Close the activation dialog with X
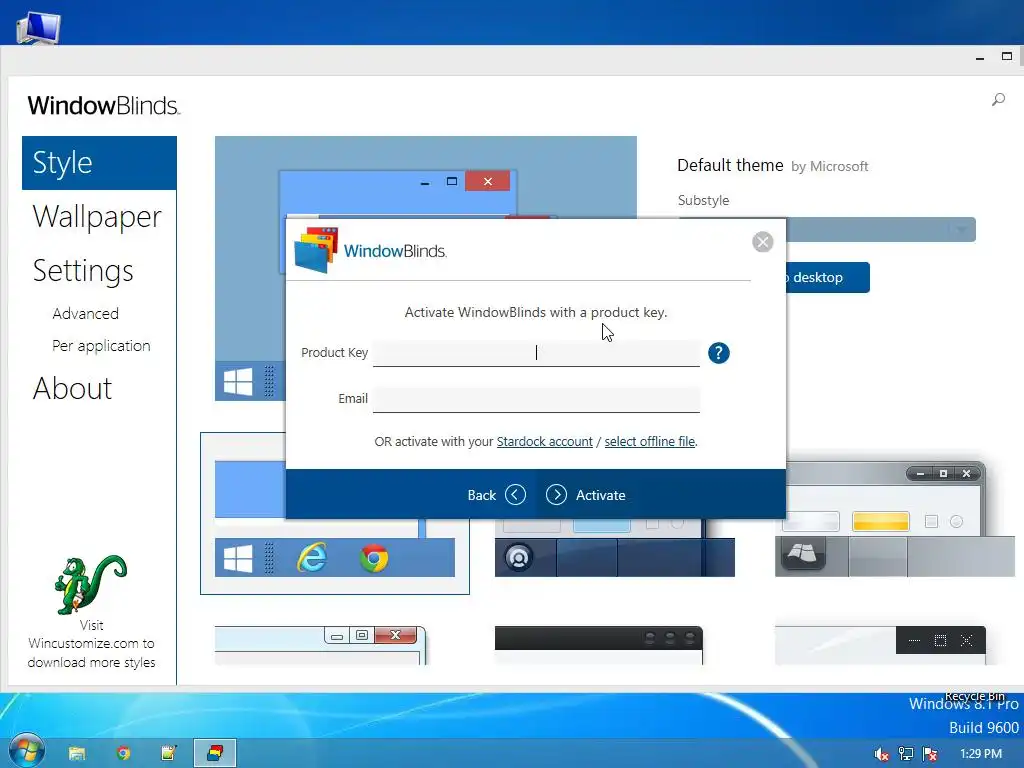The width and height of the screenshot is (1024, 768). point(762,242)
